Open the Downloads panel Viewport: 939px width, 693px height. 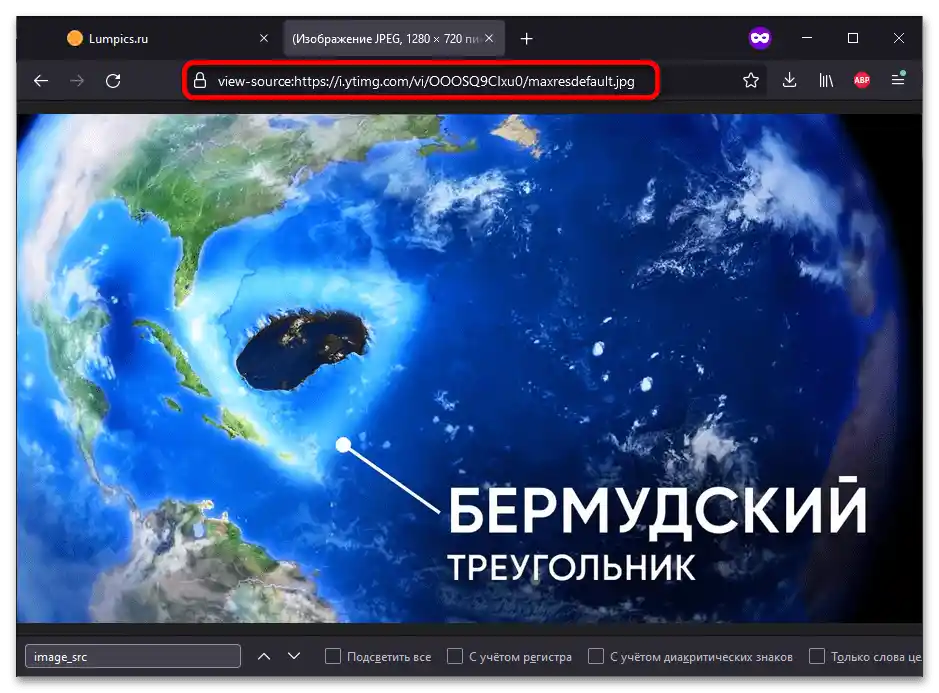tap(789, 80)
